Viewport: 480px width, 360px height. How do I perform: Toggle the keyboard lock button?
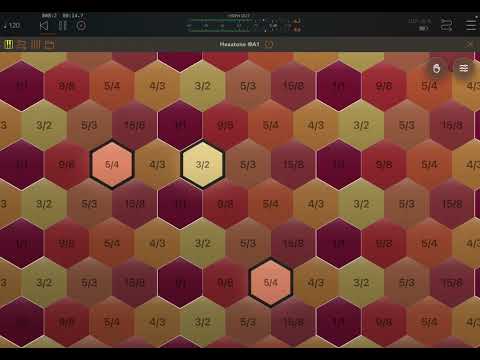436,68
